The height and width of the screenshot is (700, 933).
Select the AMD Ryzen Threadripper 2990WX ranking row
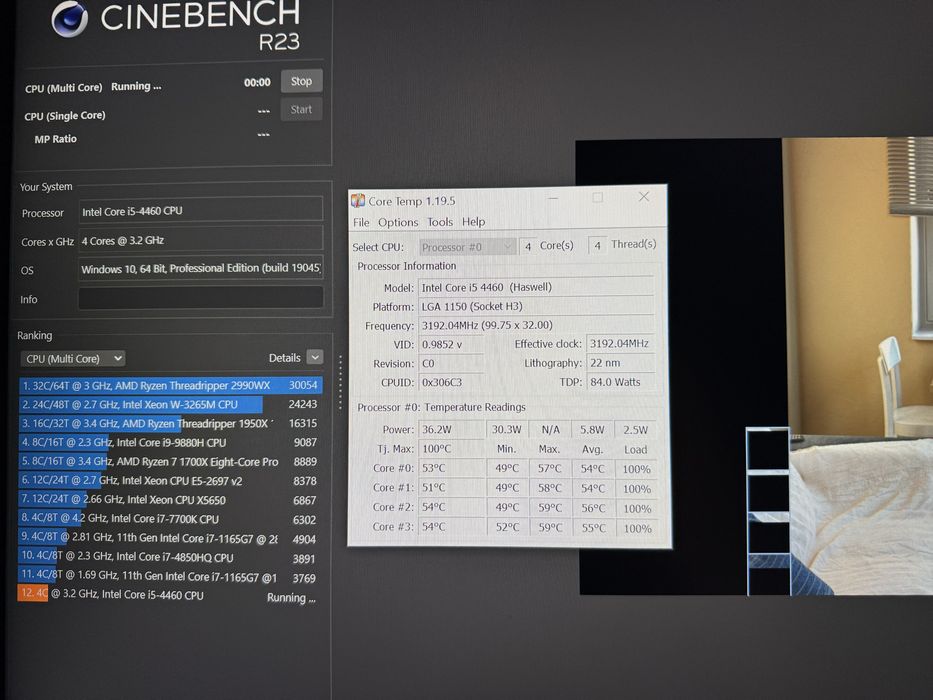[x=171, y=385]
